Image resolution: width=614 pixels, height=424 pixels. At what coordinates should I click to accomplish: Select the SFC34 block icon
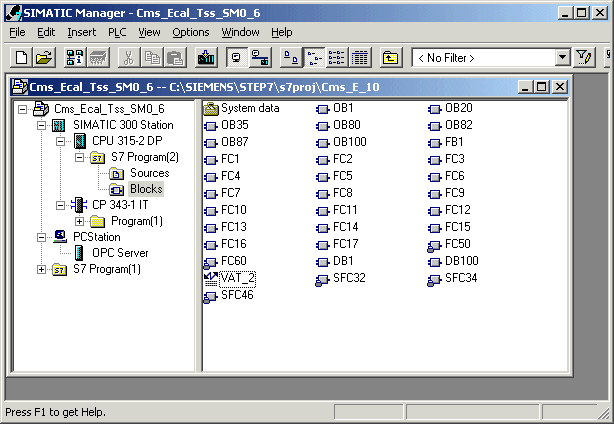pyautogui.click(x=435, y=280)
